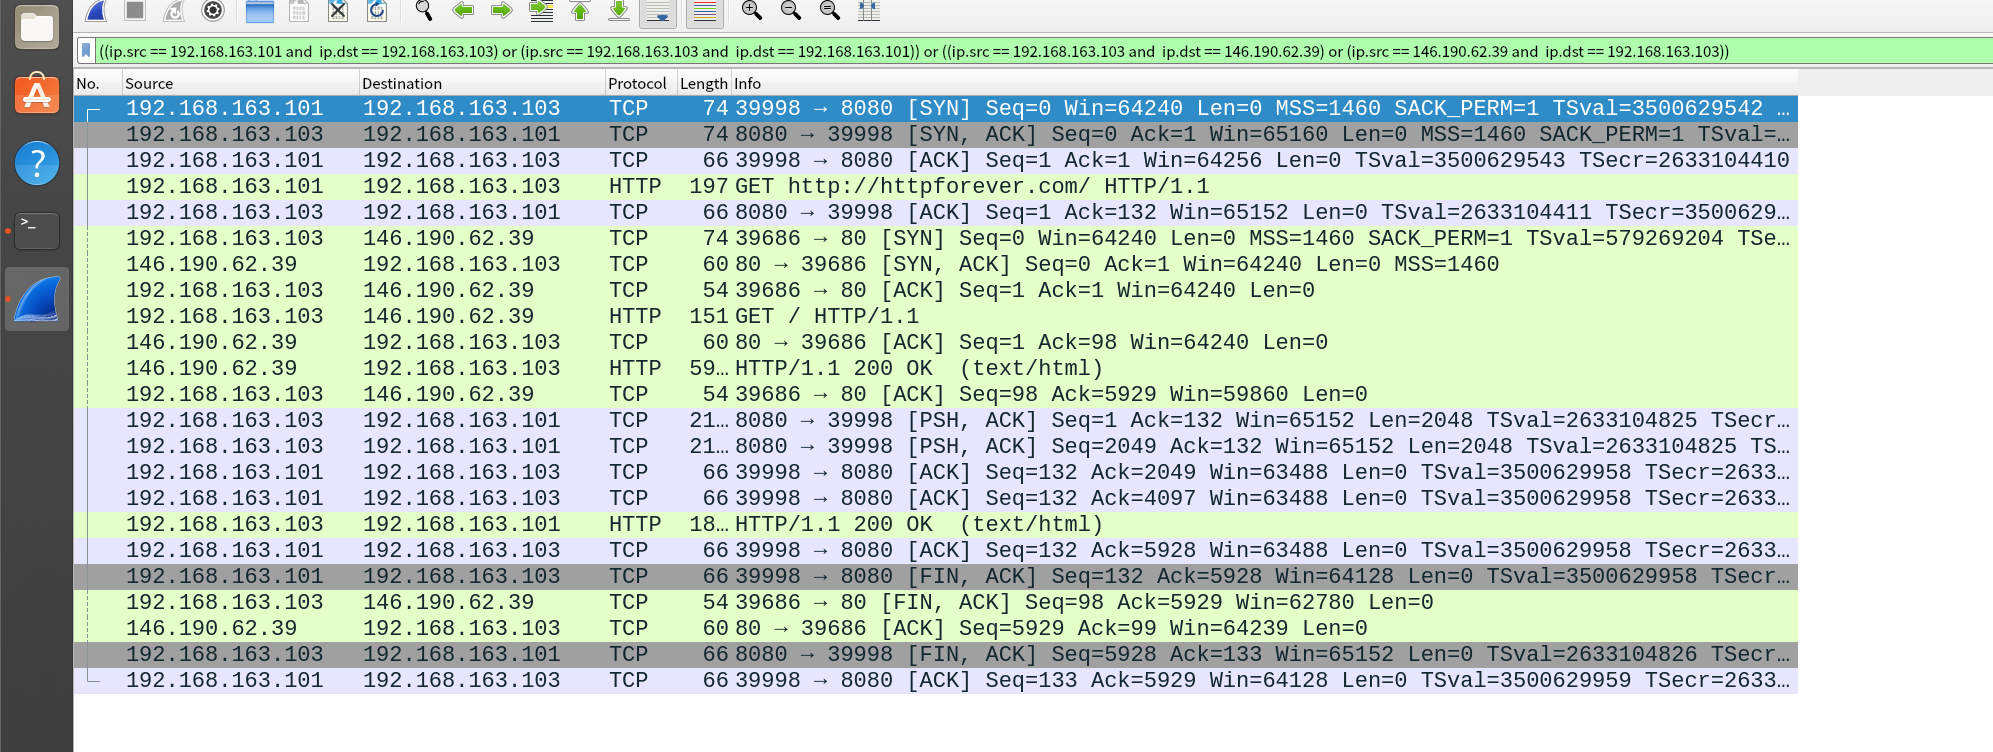This screenshot has width=1993, height=752.
Task: Stop the running packet capture
Action: click(135, 11)
